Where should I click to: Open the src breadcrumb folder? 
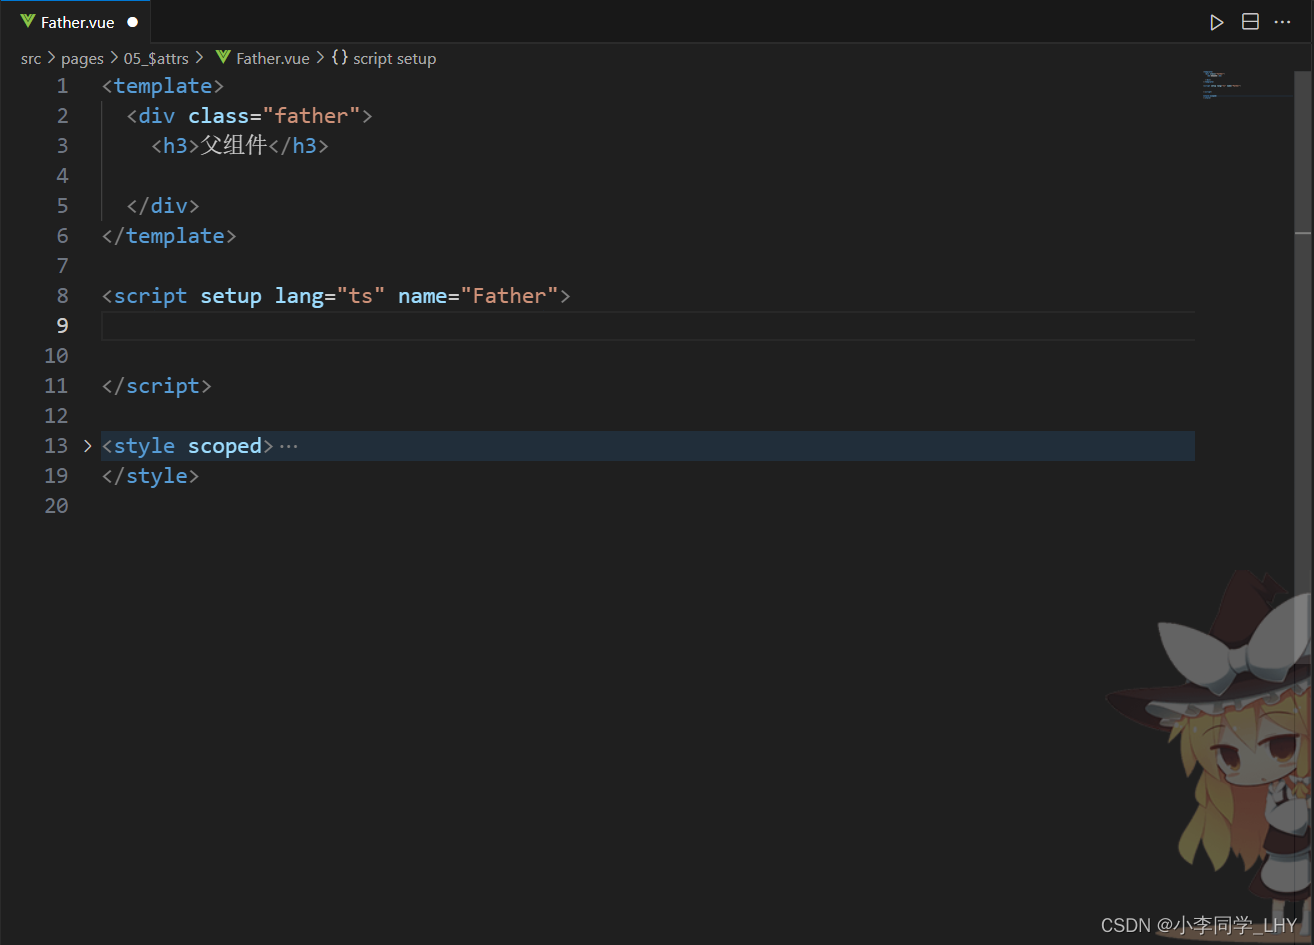[31, 59]
